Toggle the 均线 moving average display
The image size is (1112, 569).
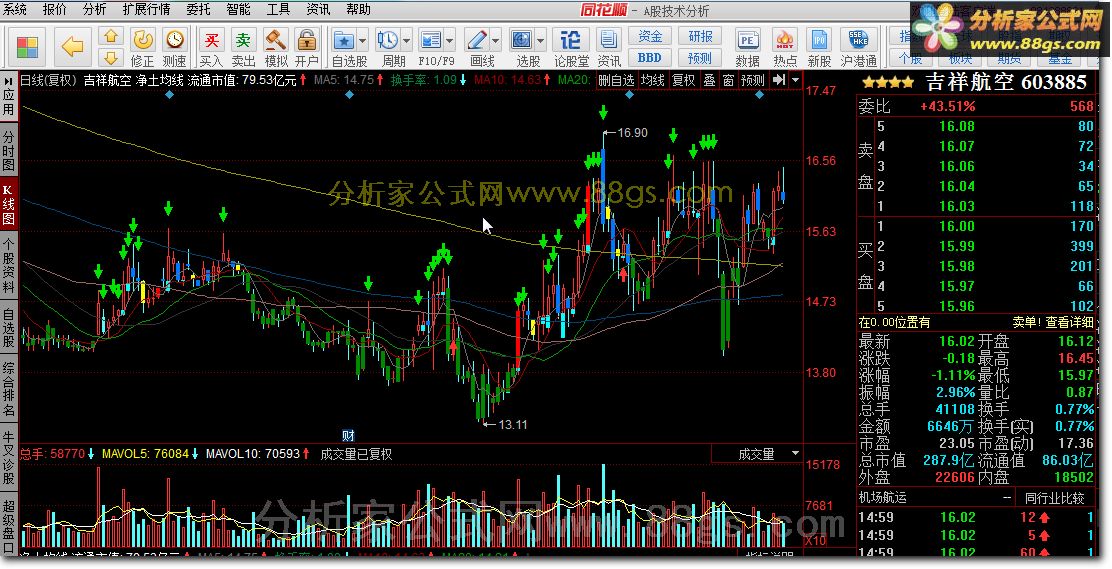point(652,80)
